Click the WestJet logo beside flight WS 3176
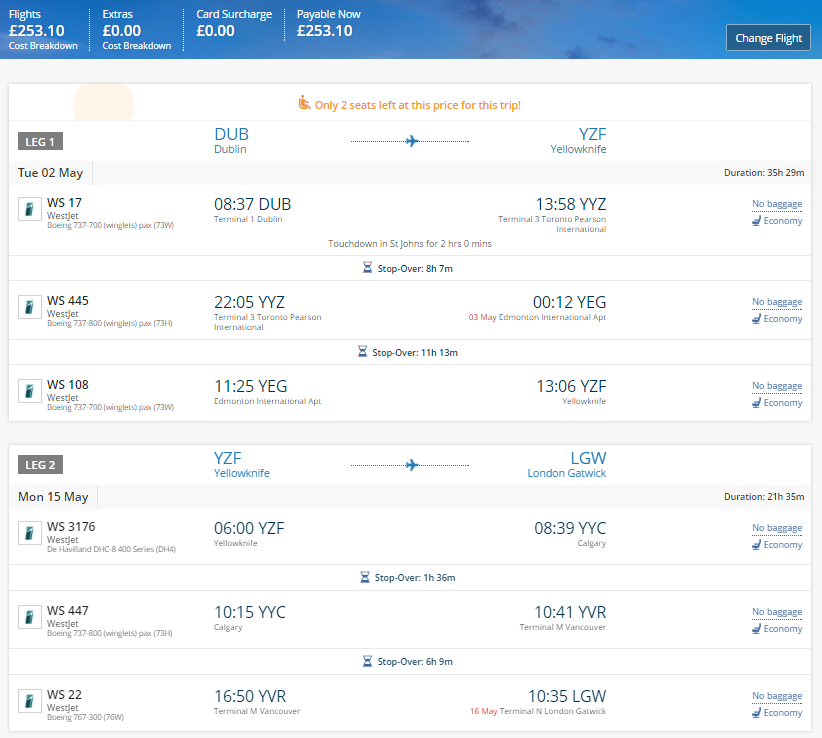The image size is (822, 738). click(29, 533)
